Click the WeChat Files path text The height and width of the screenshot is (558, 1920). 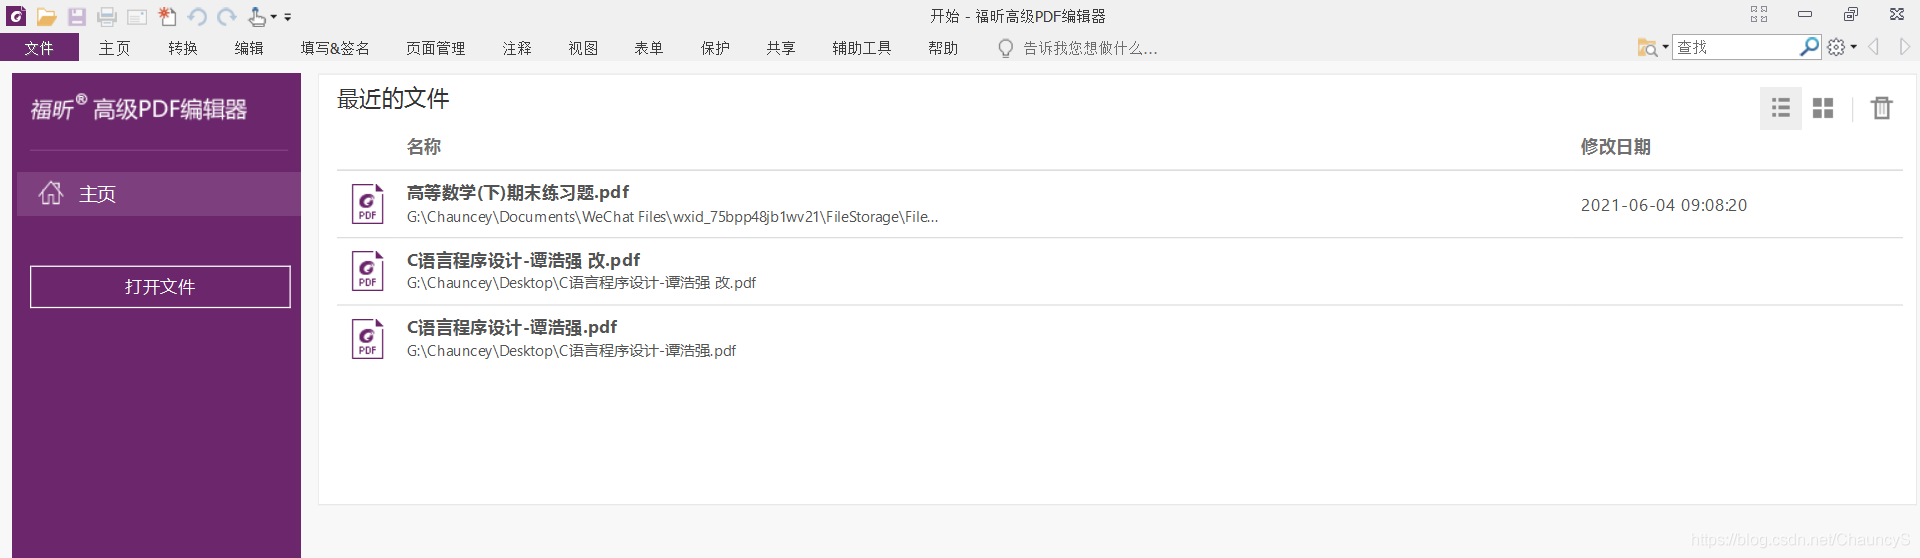(x=672, y=217)
